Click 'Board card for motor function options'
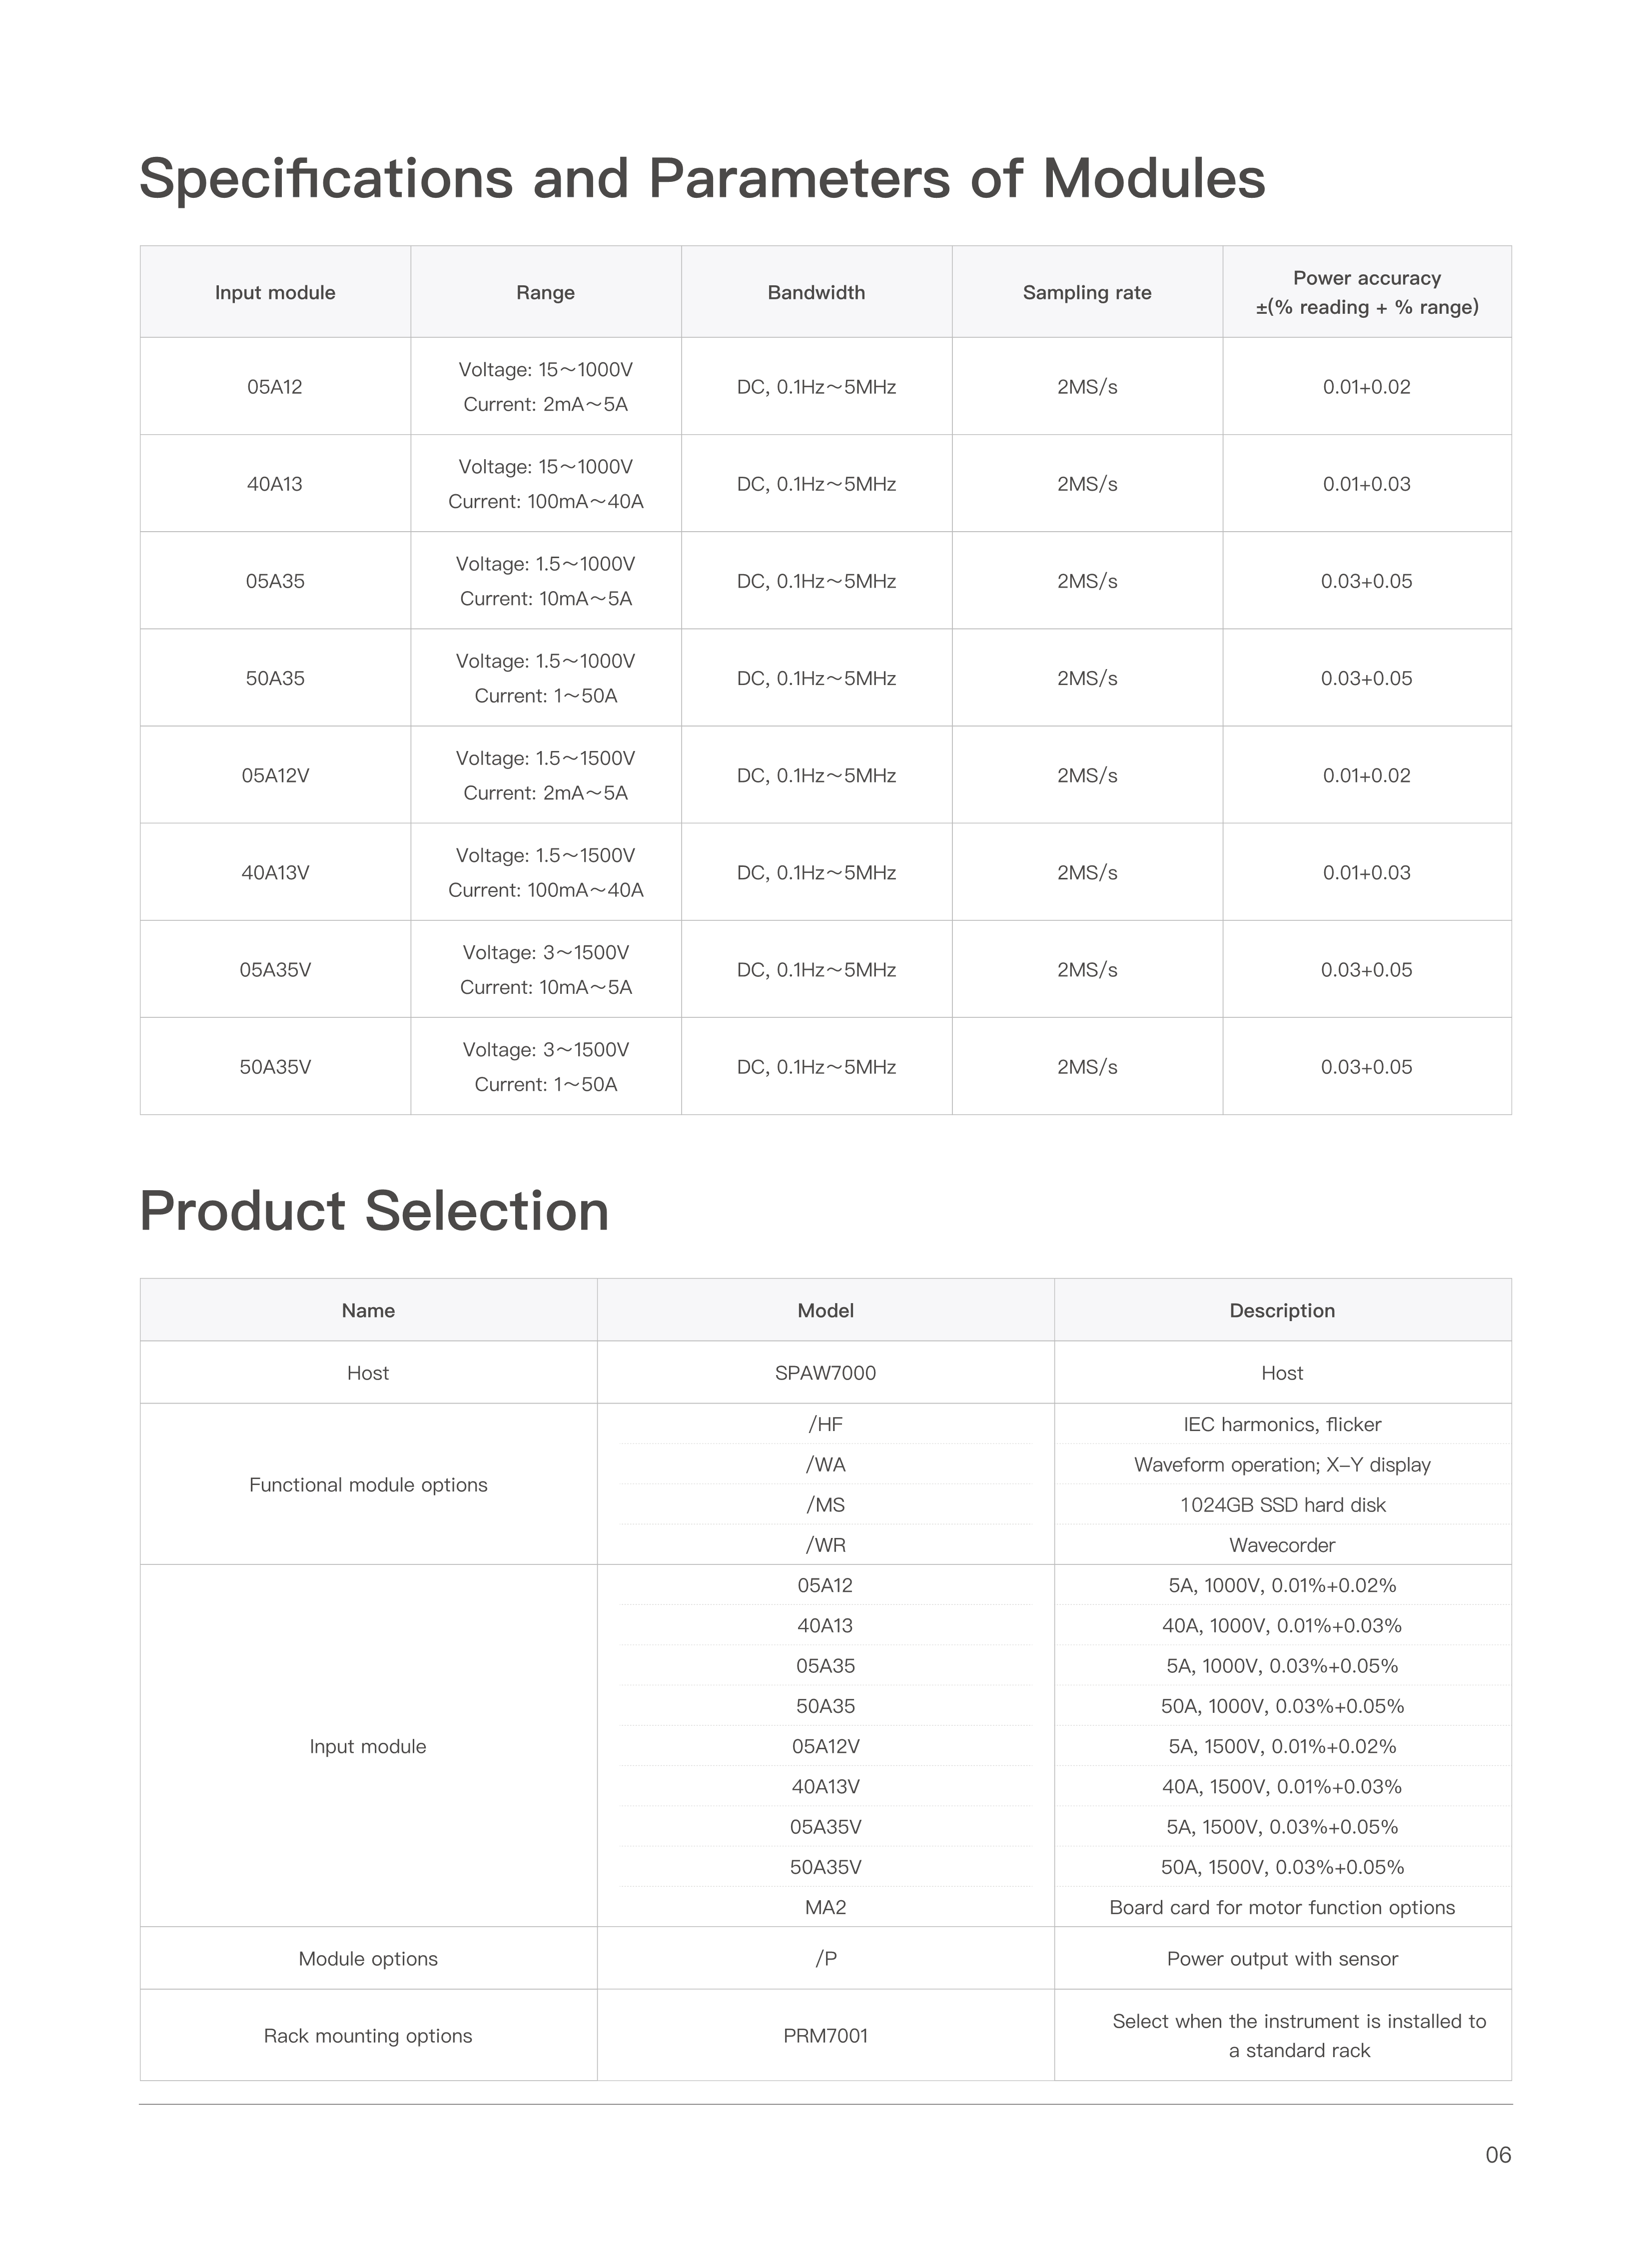 [x=1282, y=1907]
